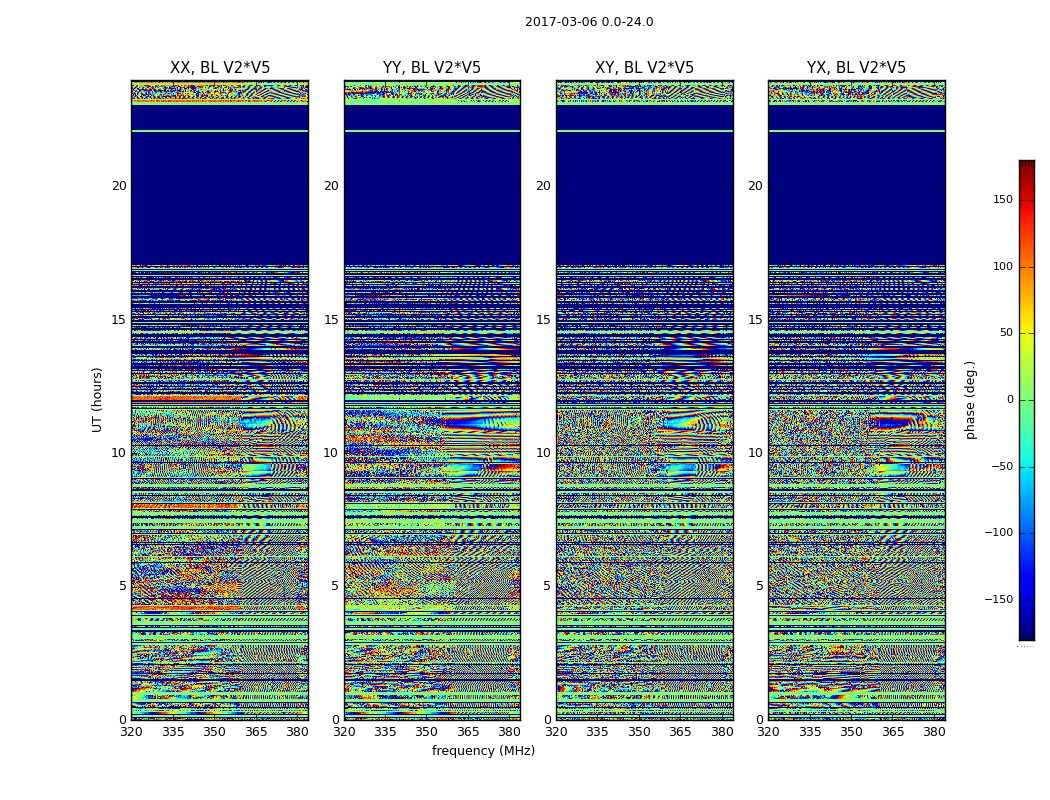Screen dimensions: 1050x800
Task: Click the 320 frequency tick under XX plot
Action: click(131, 732)
